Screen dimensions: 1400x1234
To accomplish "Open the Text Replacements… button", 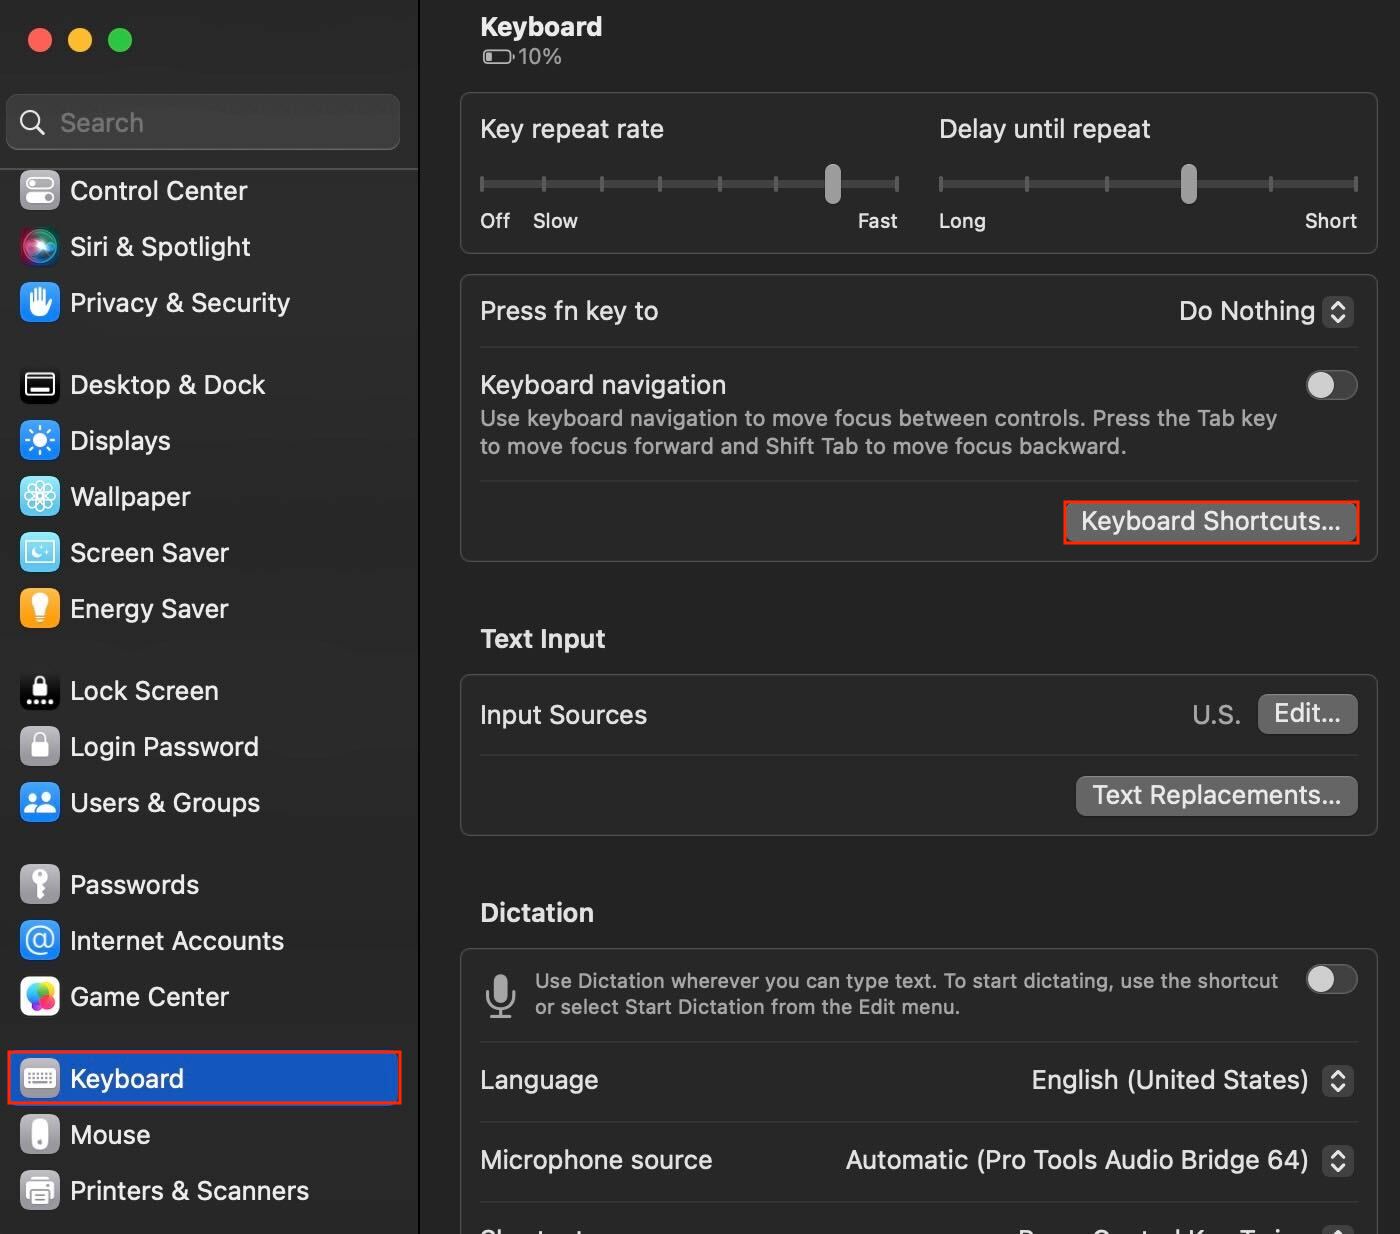I will click(1216, 796).
